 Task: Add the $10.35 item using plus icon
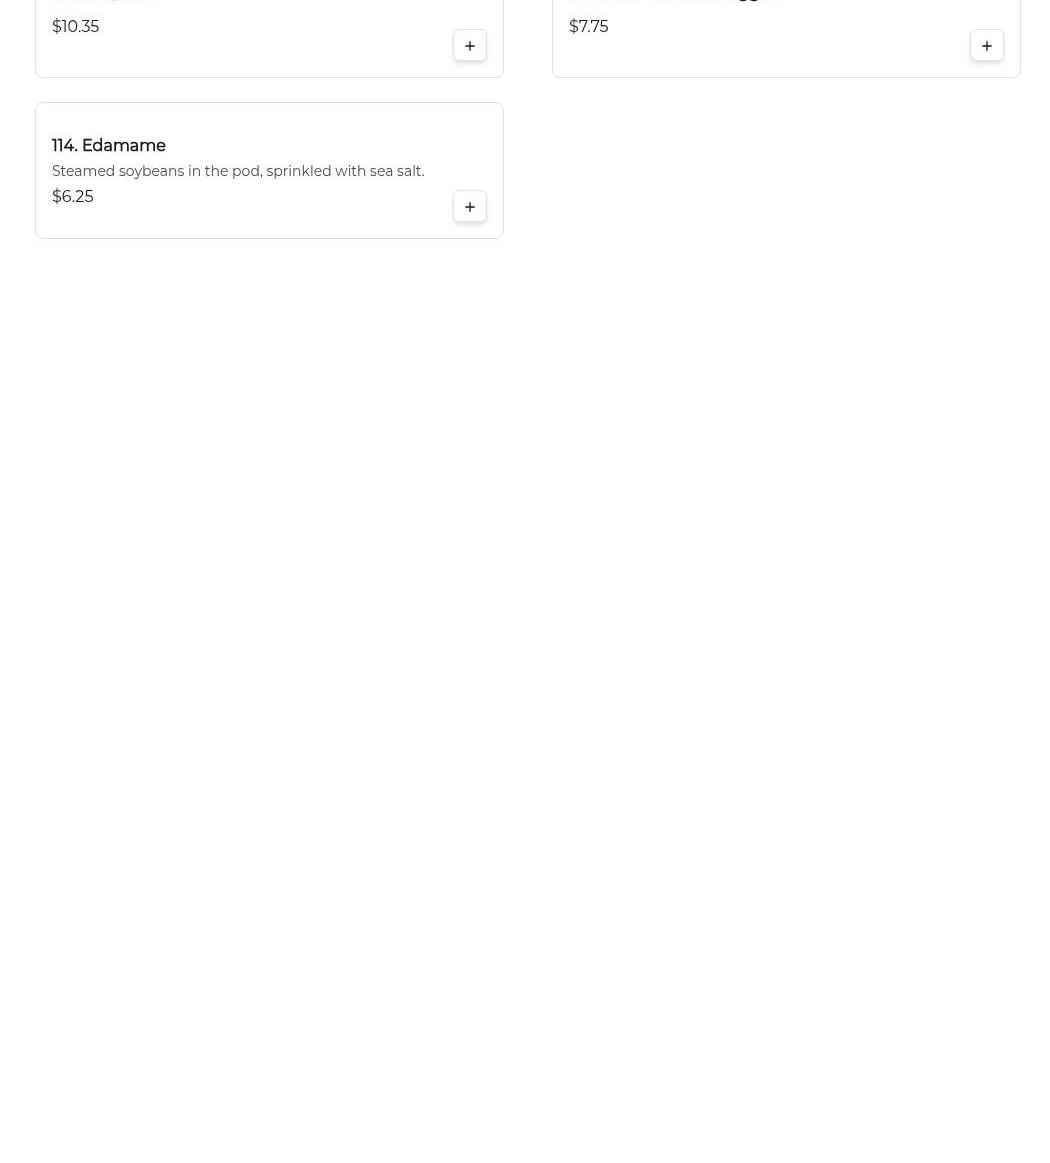point(469,46)
